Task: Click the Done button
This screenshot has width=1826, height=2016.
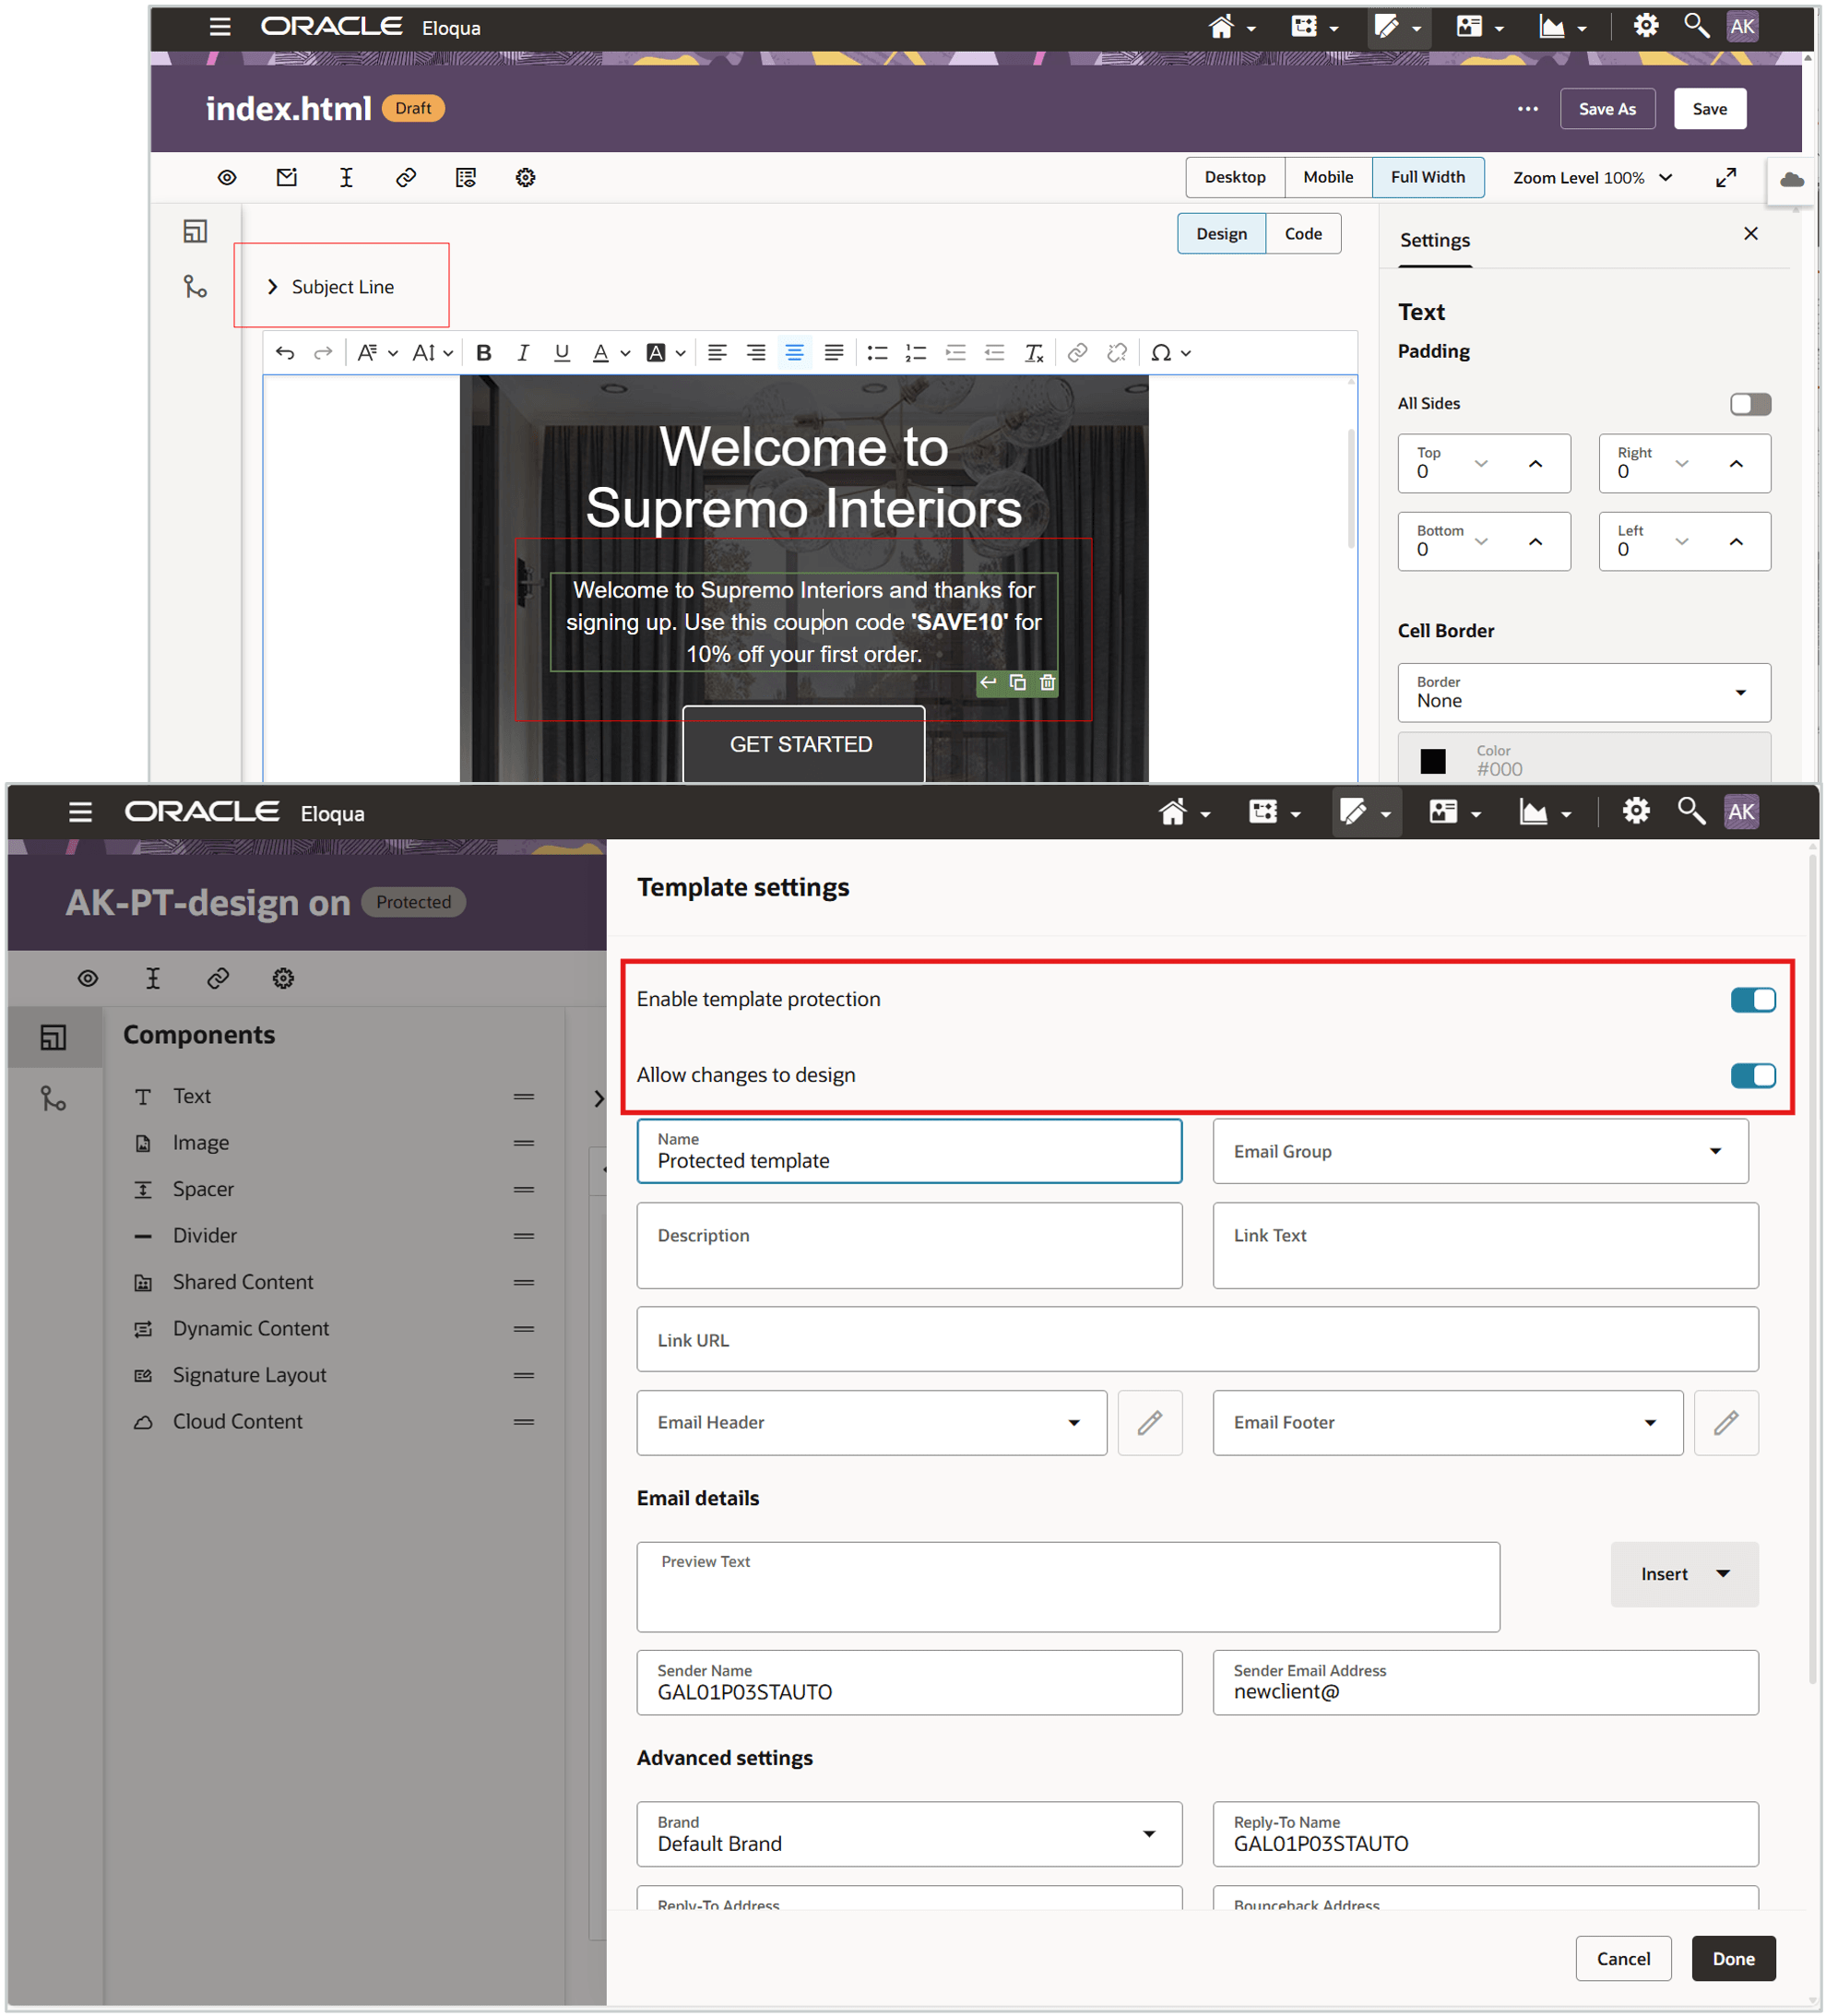Action: pos(1732,1958)
